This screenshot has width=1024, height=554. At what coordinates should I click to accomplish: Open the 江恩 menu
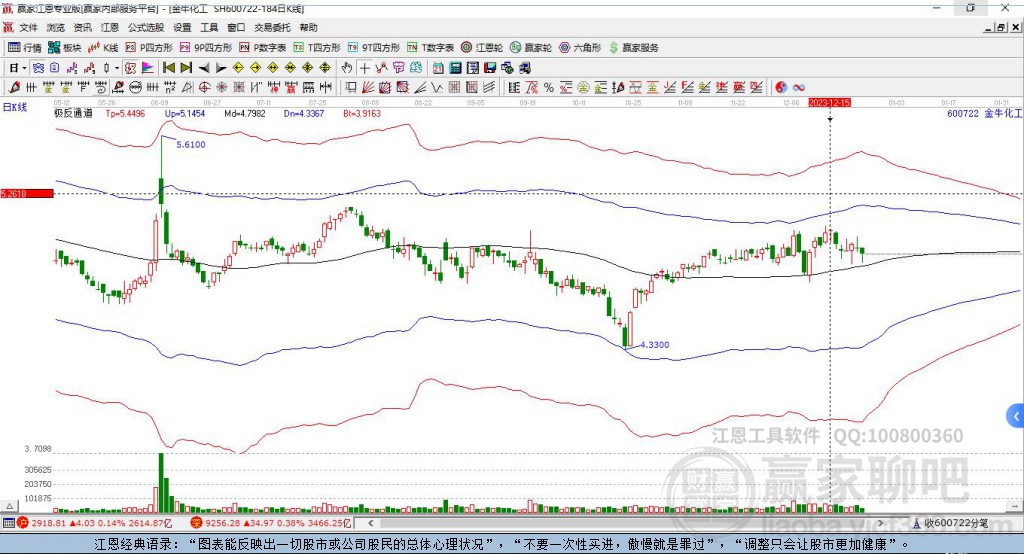point(110,27)
